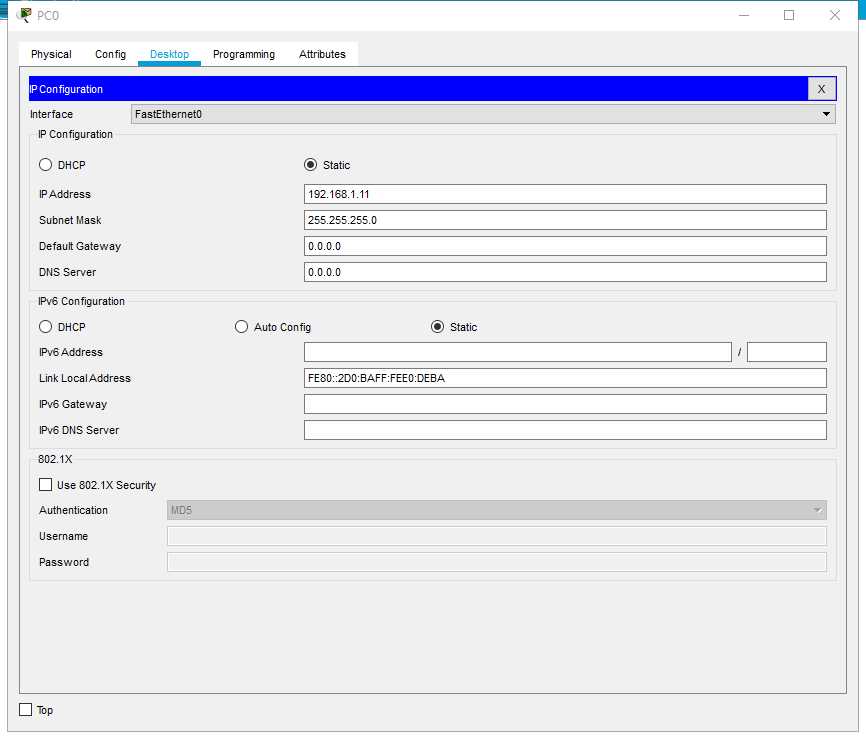Close the IP Configuration panel with X
This screenshot has height=739, width=866.
click(x=821, y=89)
